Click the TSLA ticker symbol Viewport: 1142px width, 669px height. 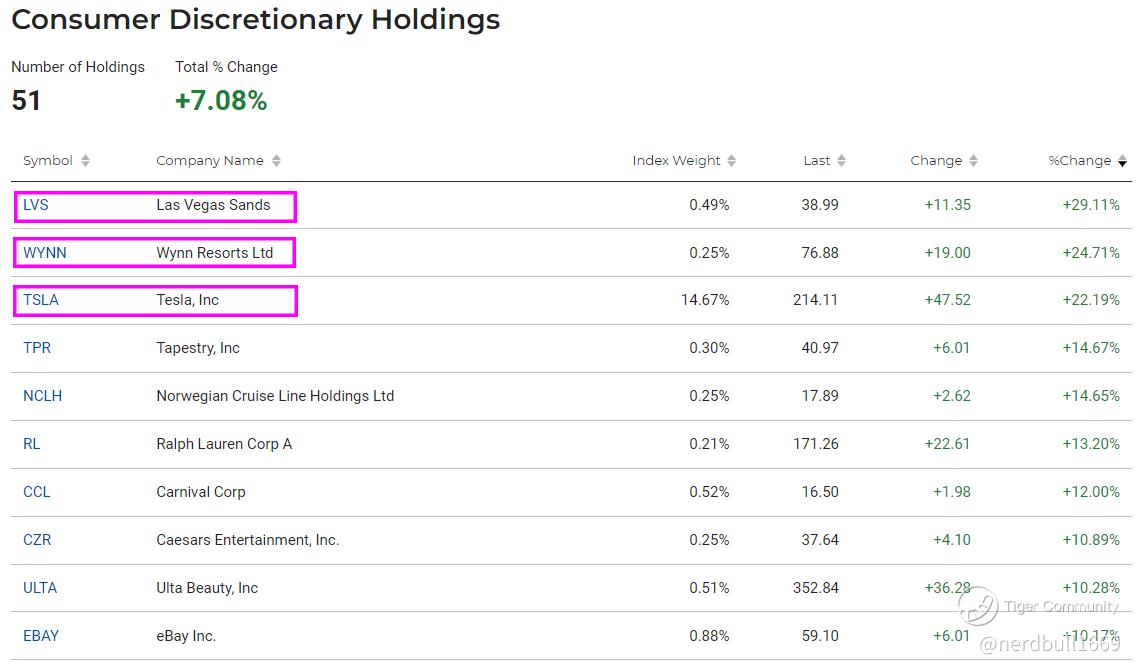[41, 300]
